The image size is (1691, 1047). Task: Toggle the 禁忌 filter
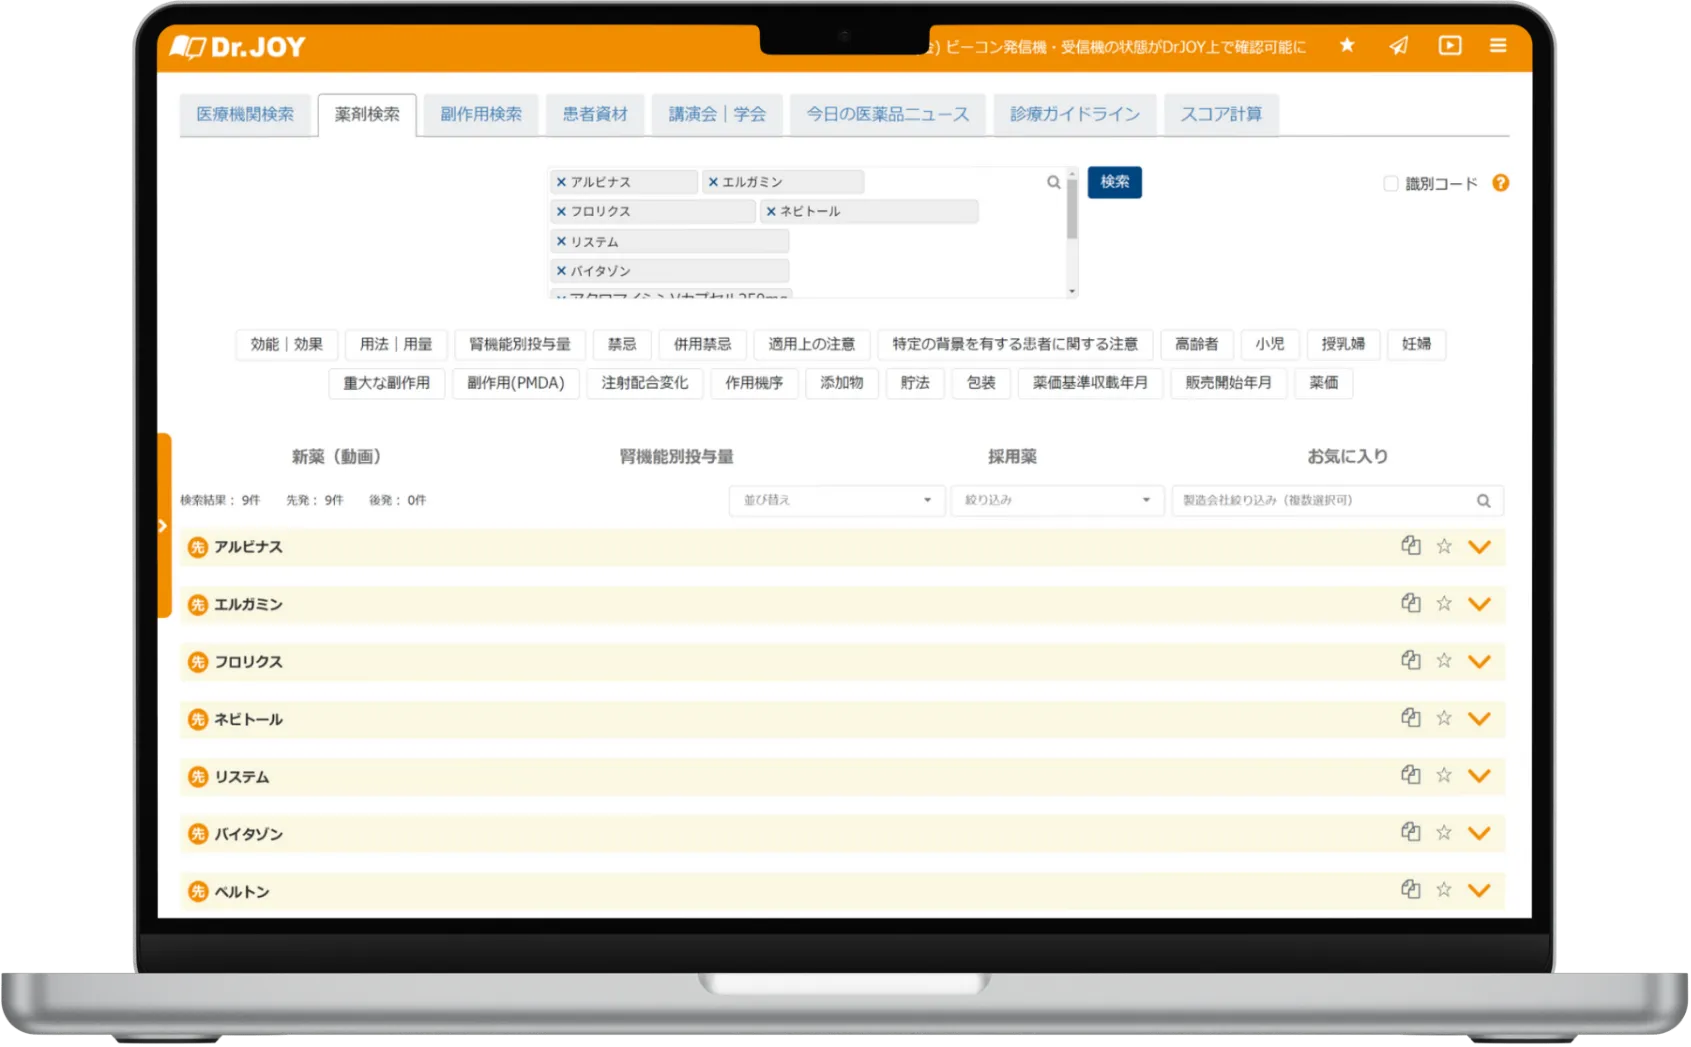(622, 345)
